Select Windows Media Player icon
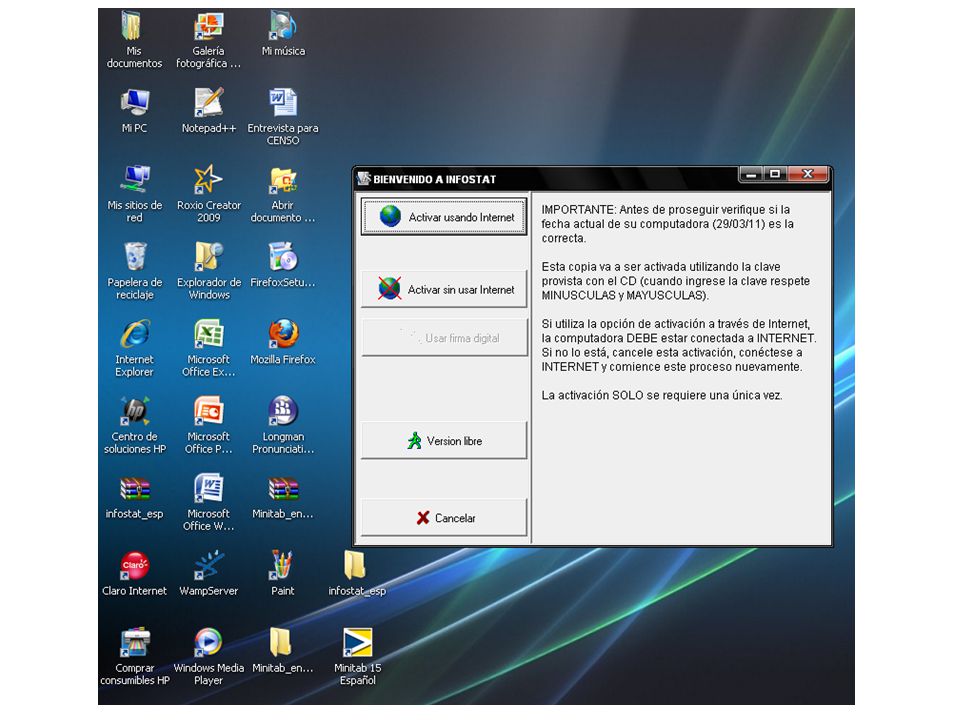The image size is (960, 720). [209, 656]
